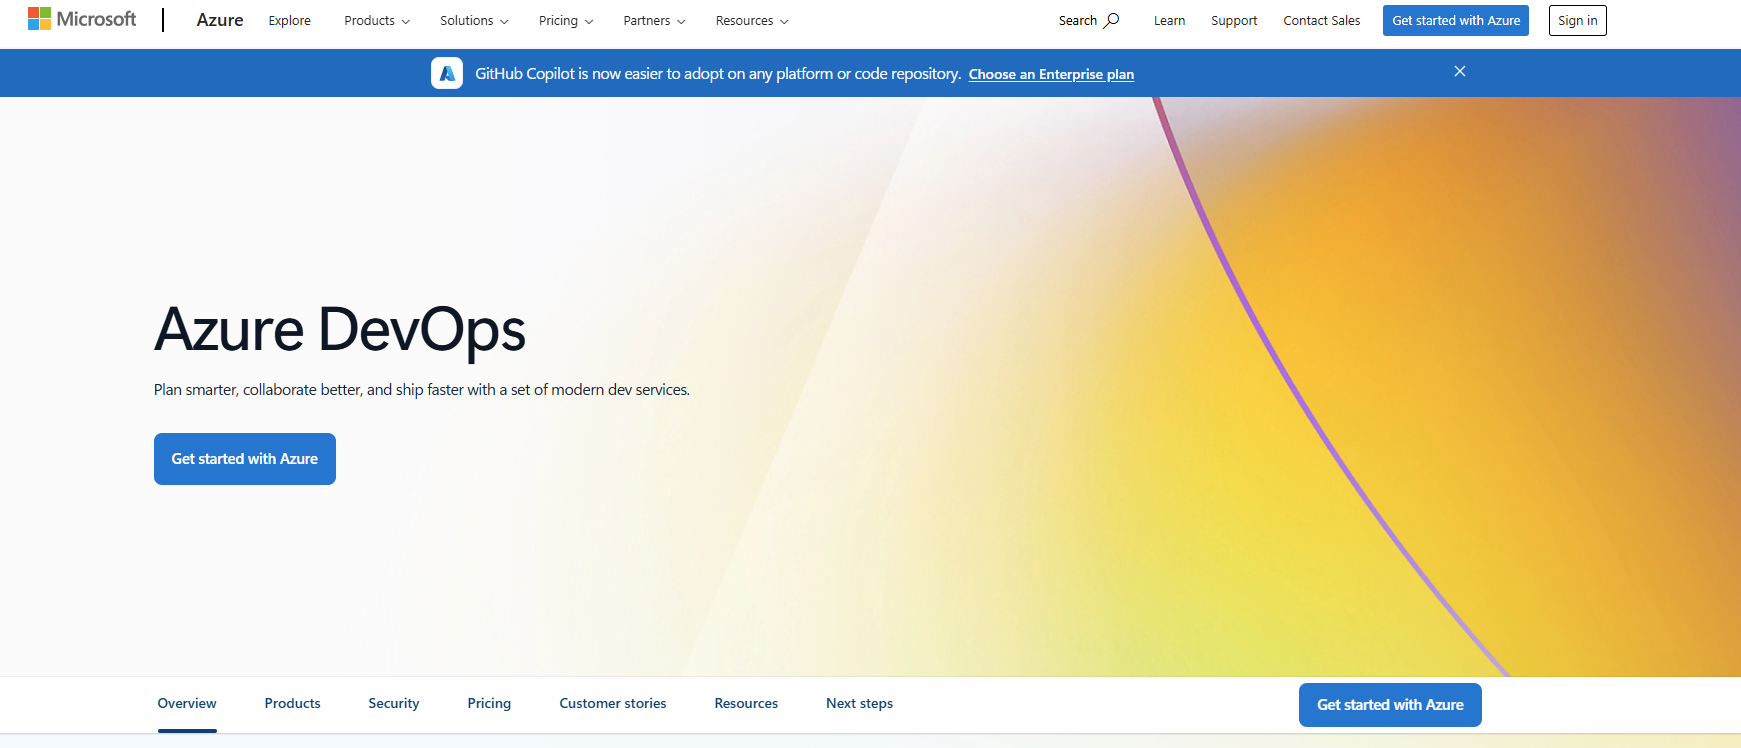Click hero Get started with Azure button
1741x748 pixels.
245,459
